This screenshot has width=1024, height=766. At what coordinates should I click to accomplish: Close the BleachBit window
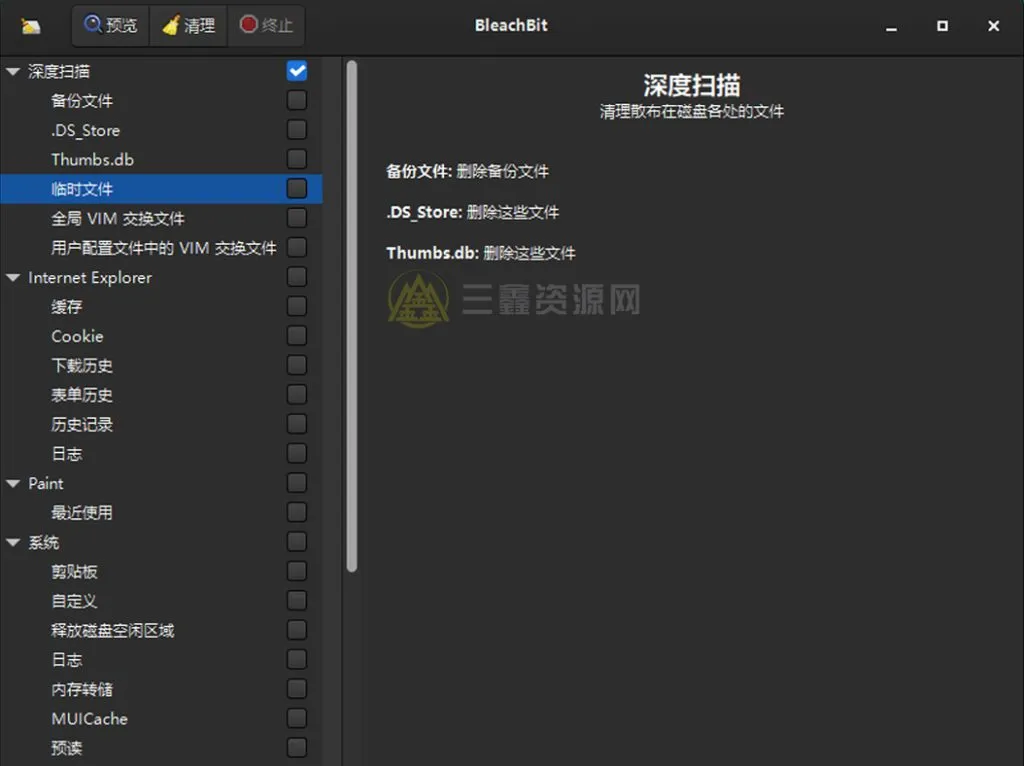click(993, 26)
